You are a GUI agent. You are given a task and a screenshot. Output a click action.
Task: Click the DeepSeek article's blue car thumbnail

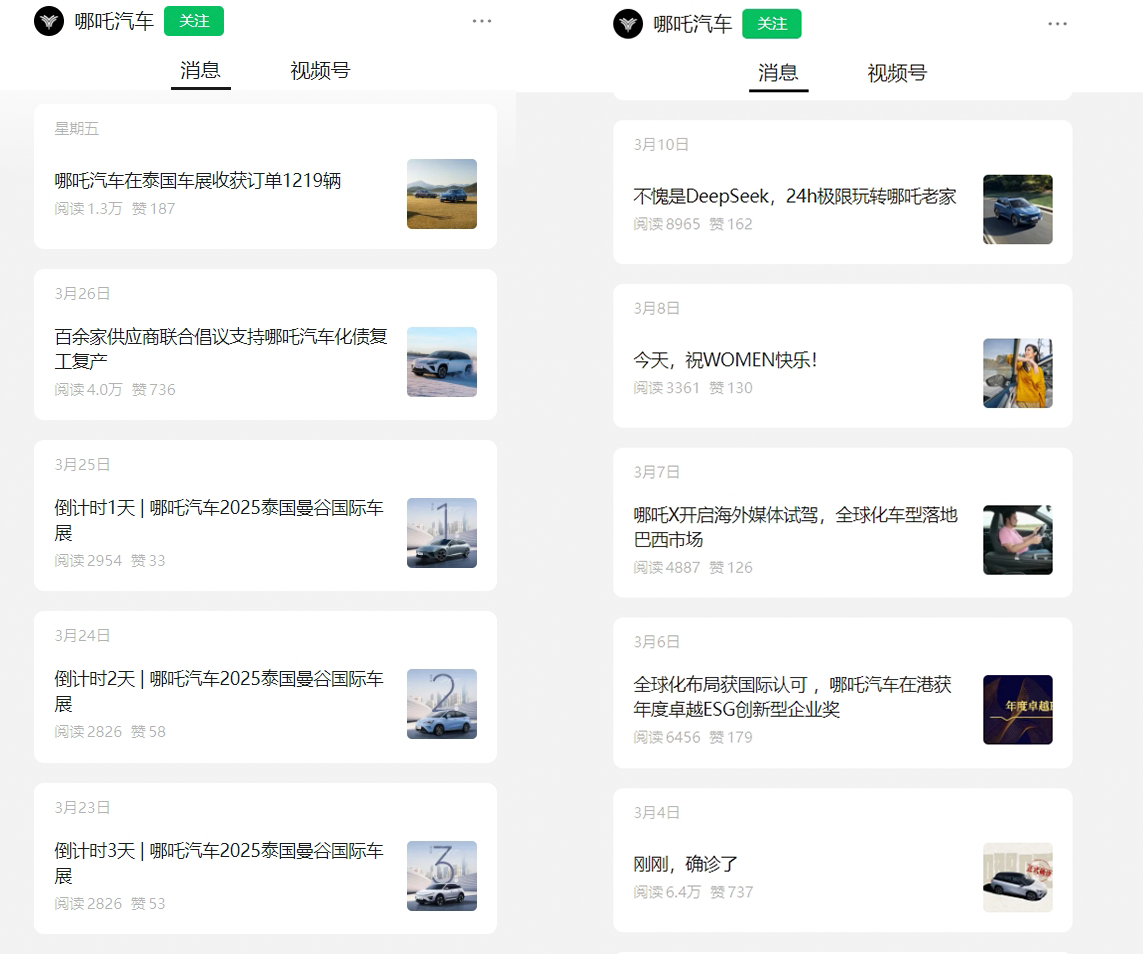click(x=1017, y=210)
